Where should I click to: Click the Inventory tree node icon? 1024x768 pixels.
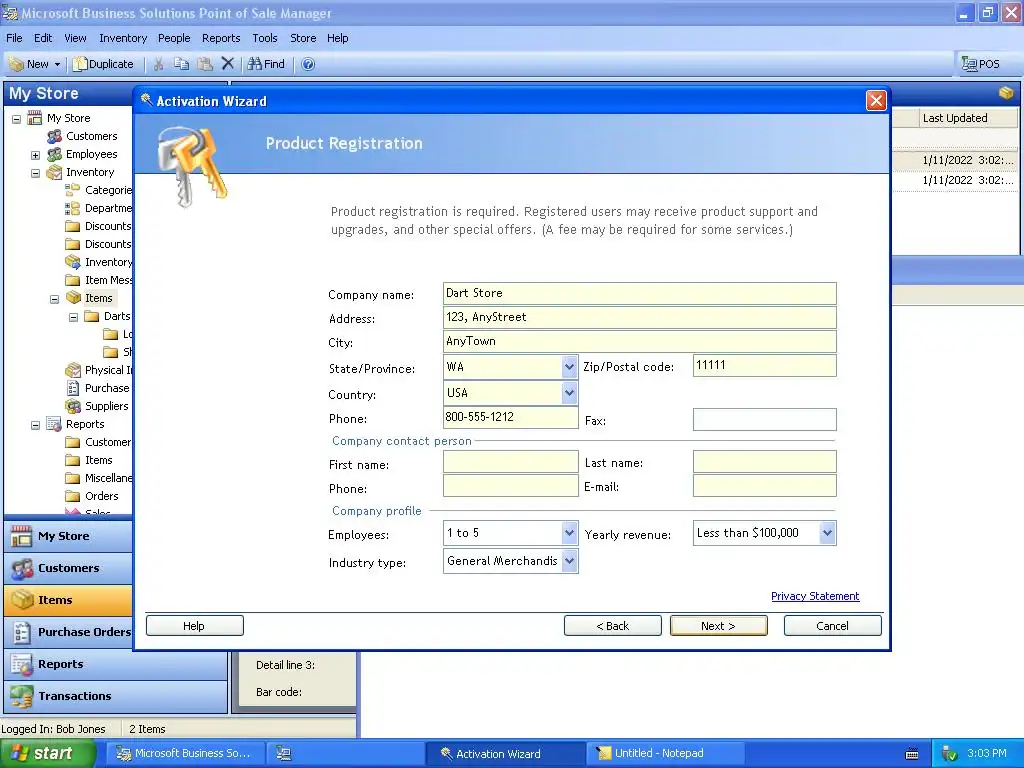(x=54, y=172)
